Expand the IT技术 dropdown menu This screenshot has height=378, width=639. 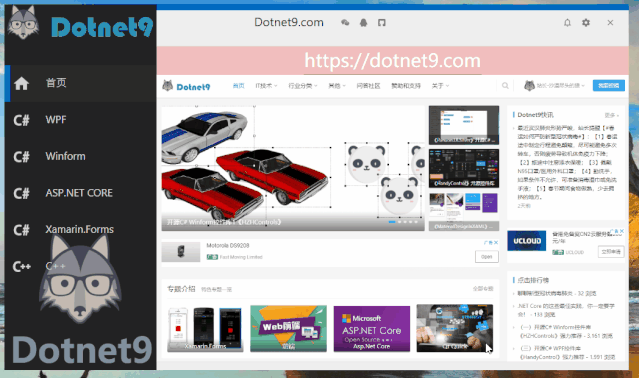(266, 86)
